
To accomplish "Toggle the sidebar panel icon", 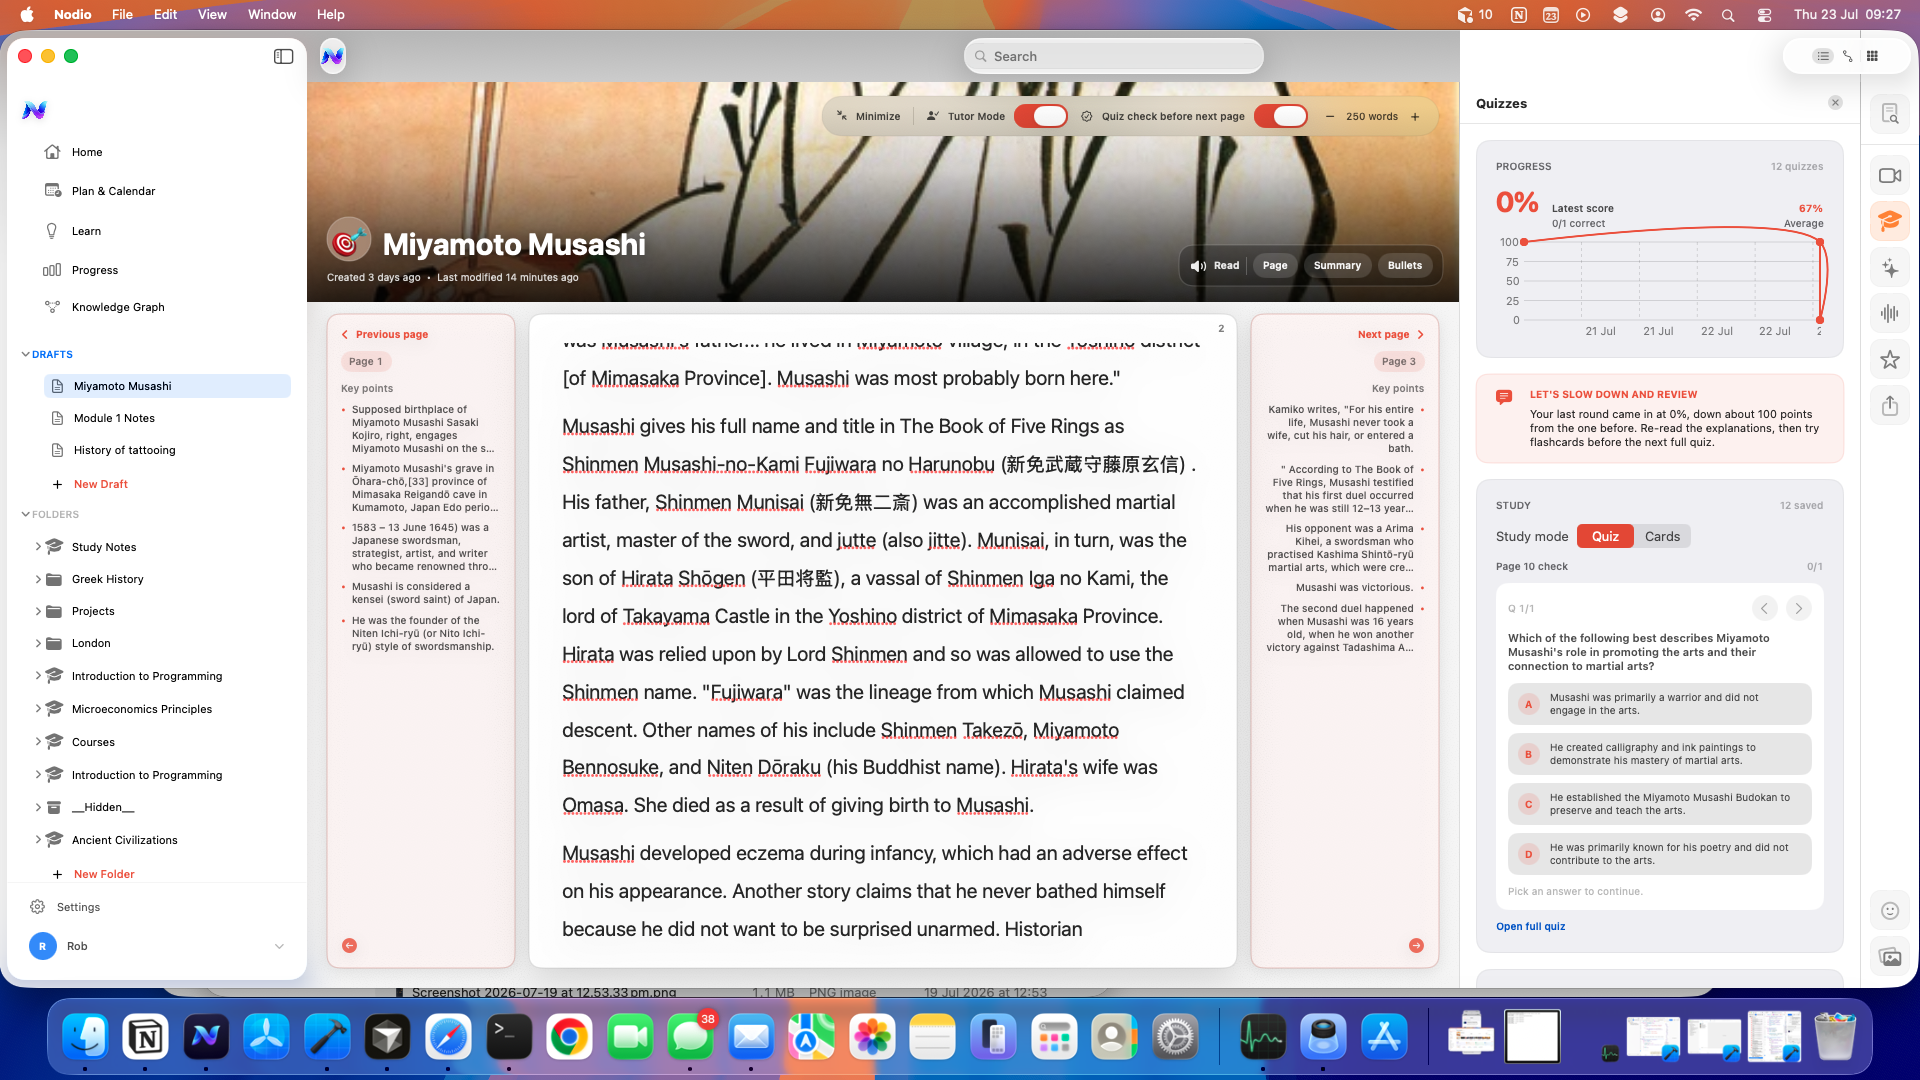I will point(284,56).
